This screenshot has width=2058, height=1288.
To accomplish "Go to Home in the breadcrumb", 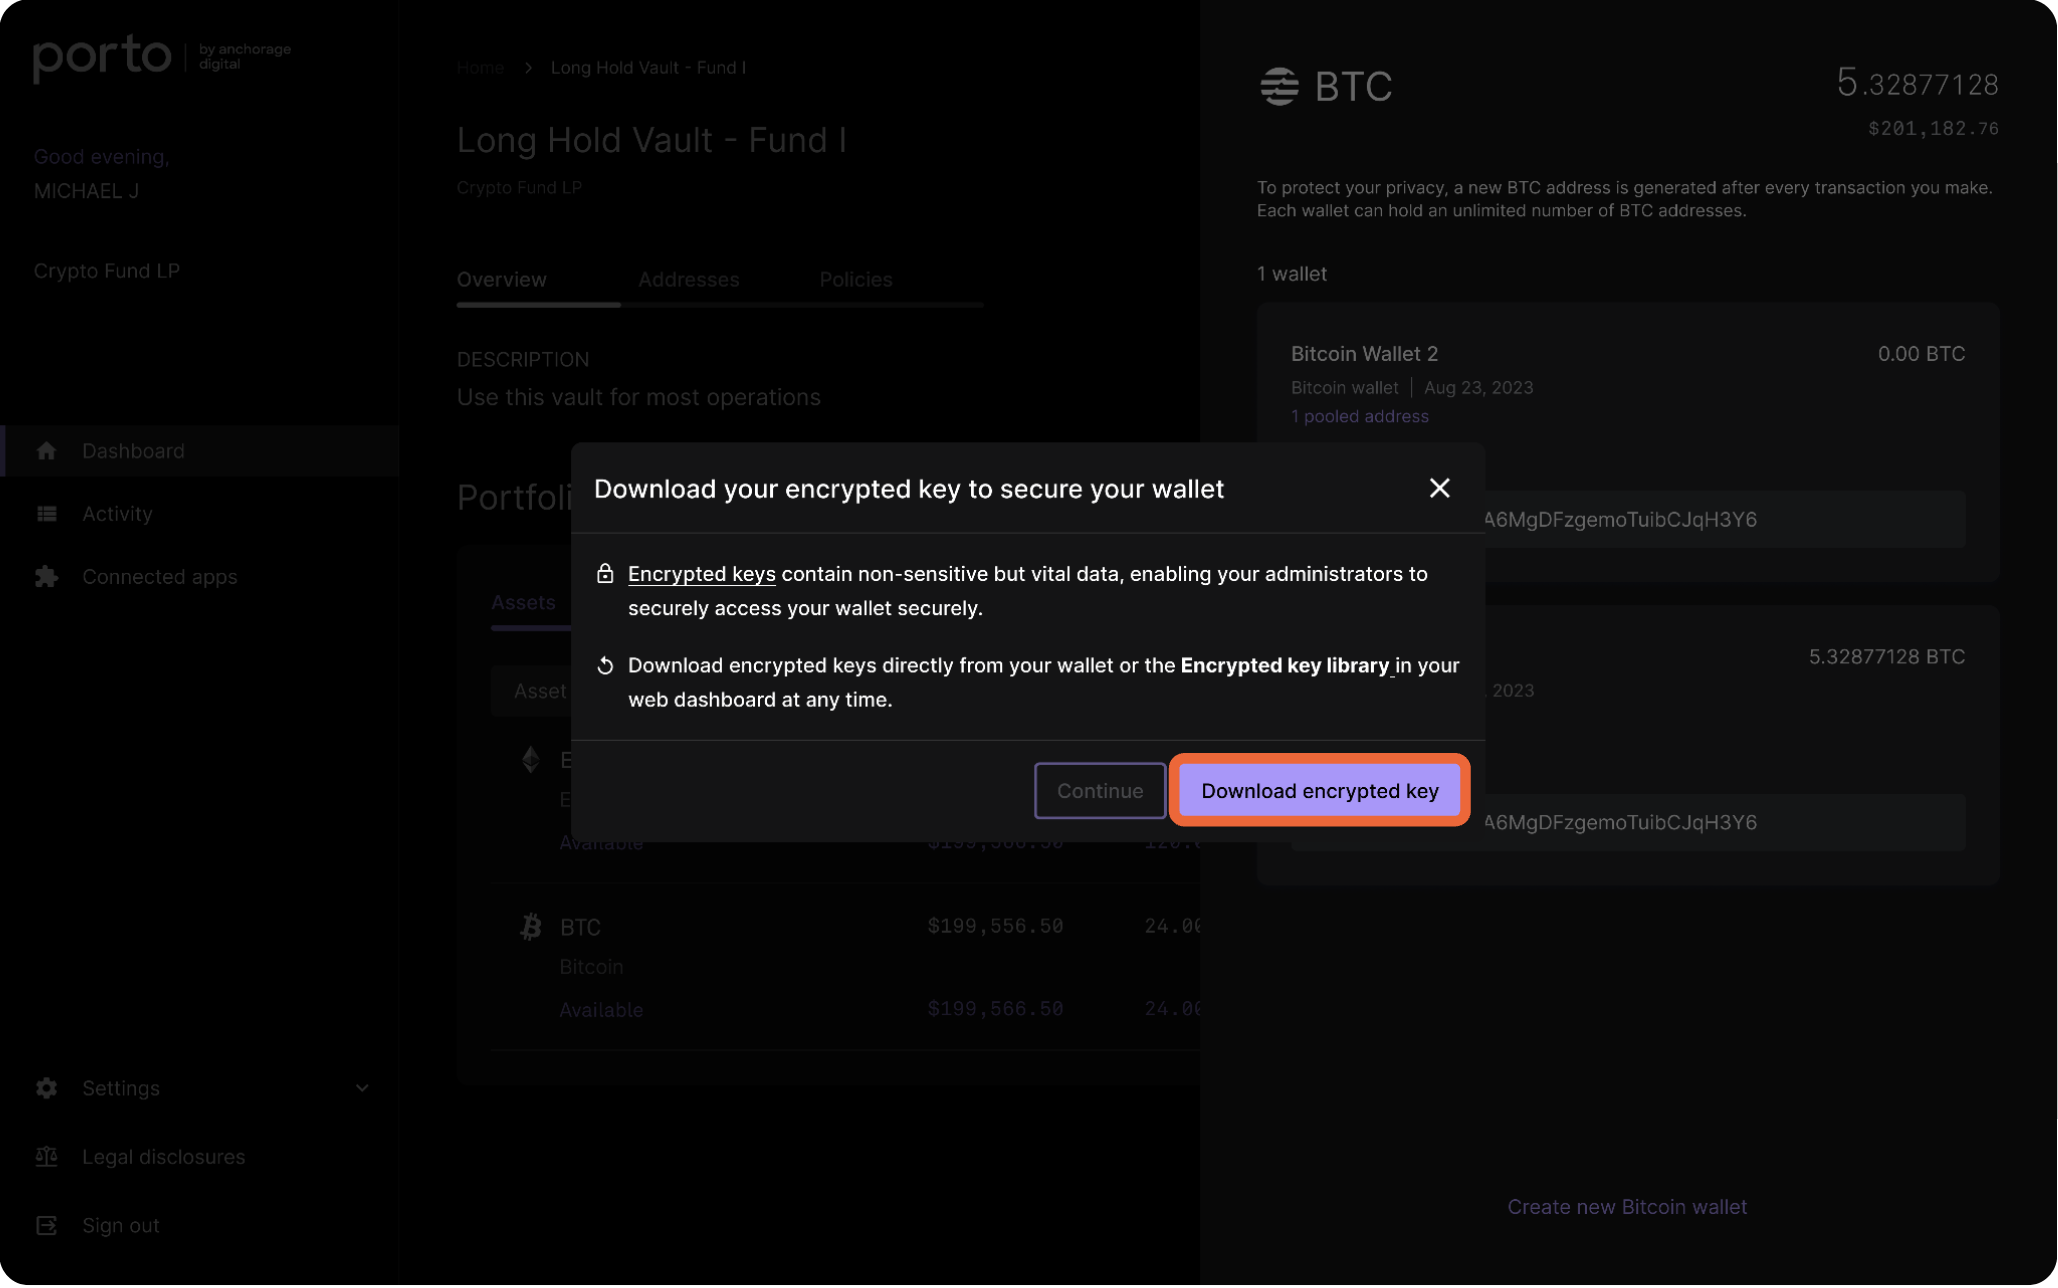I will tap(480, 68).
